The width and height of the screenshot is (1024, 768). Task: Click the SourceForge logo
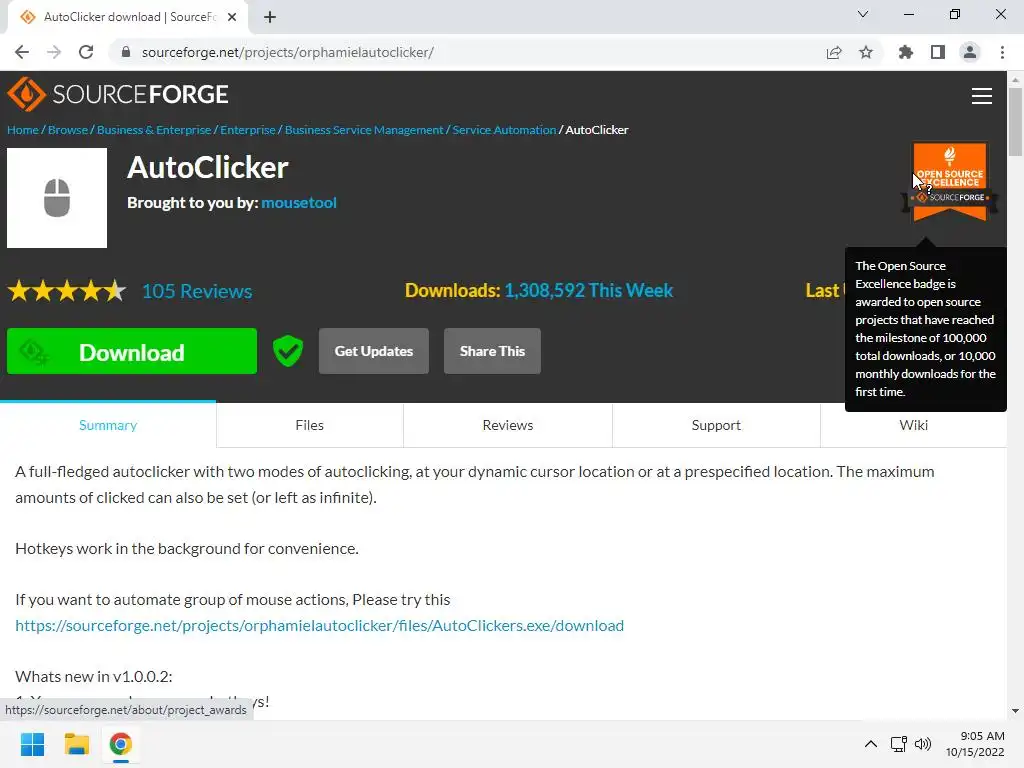pyautogui.click(x=118, y=94)
